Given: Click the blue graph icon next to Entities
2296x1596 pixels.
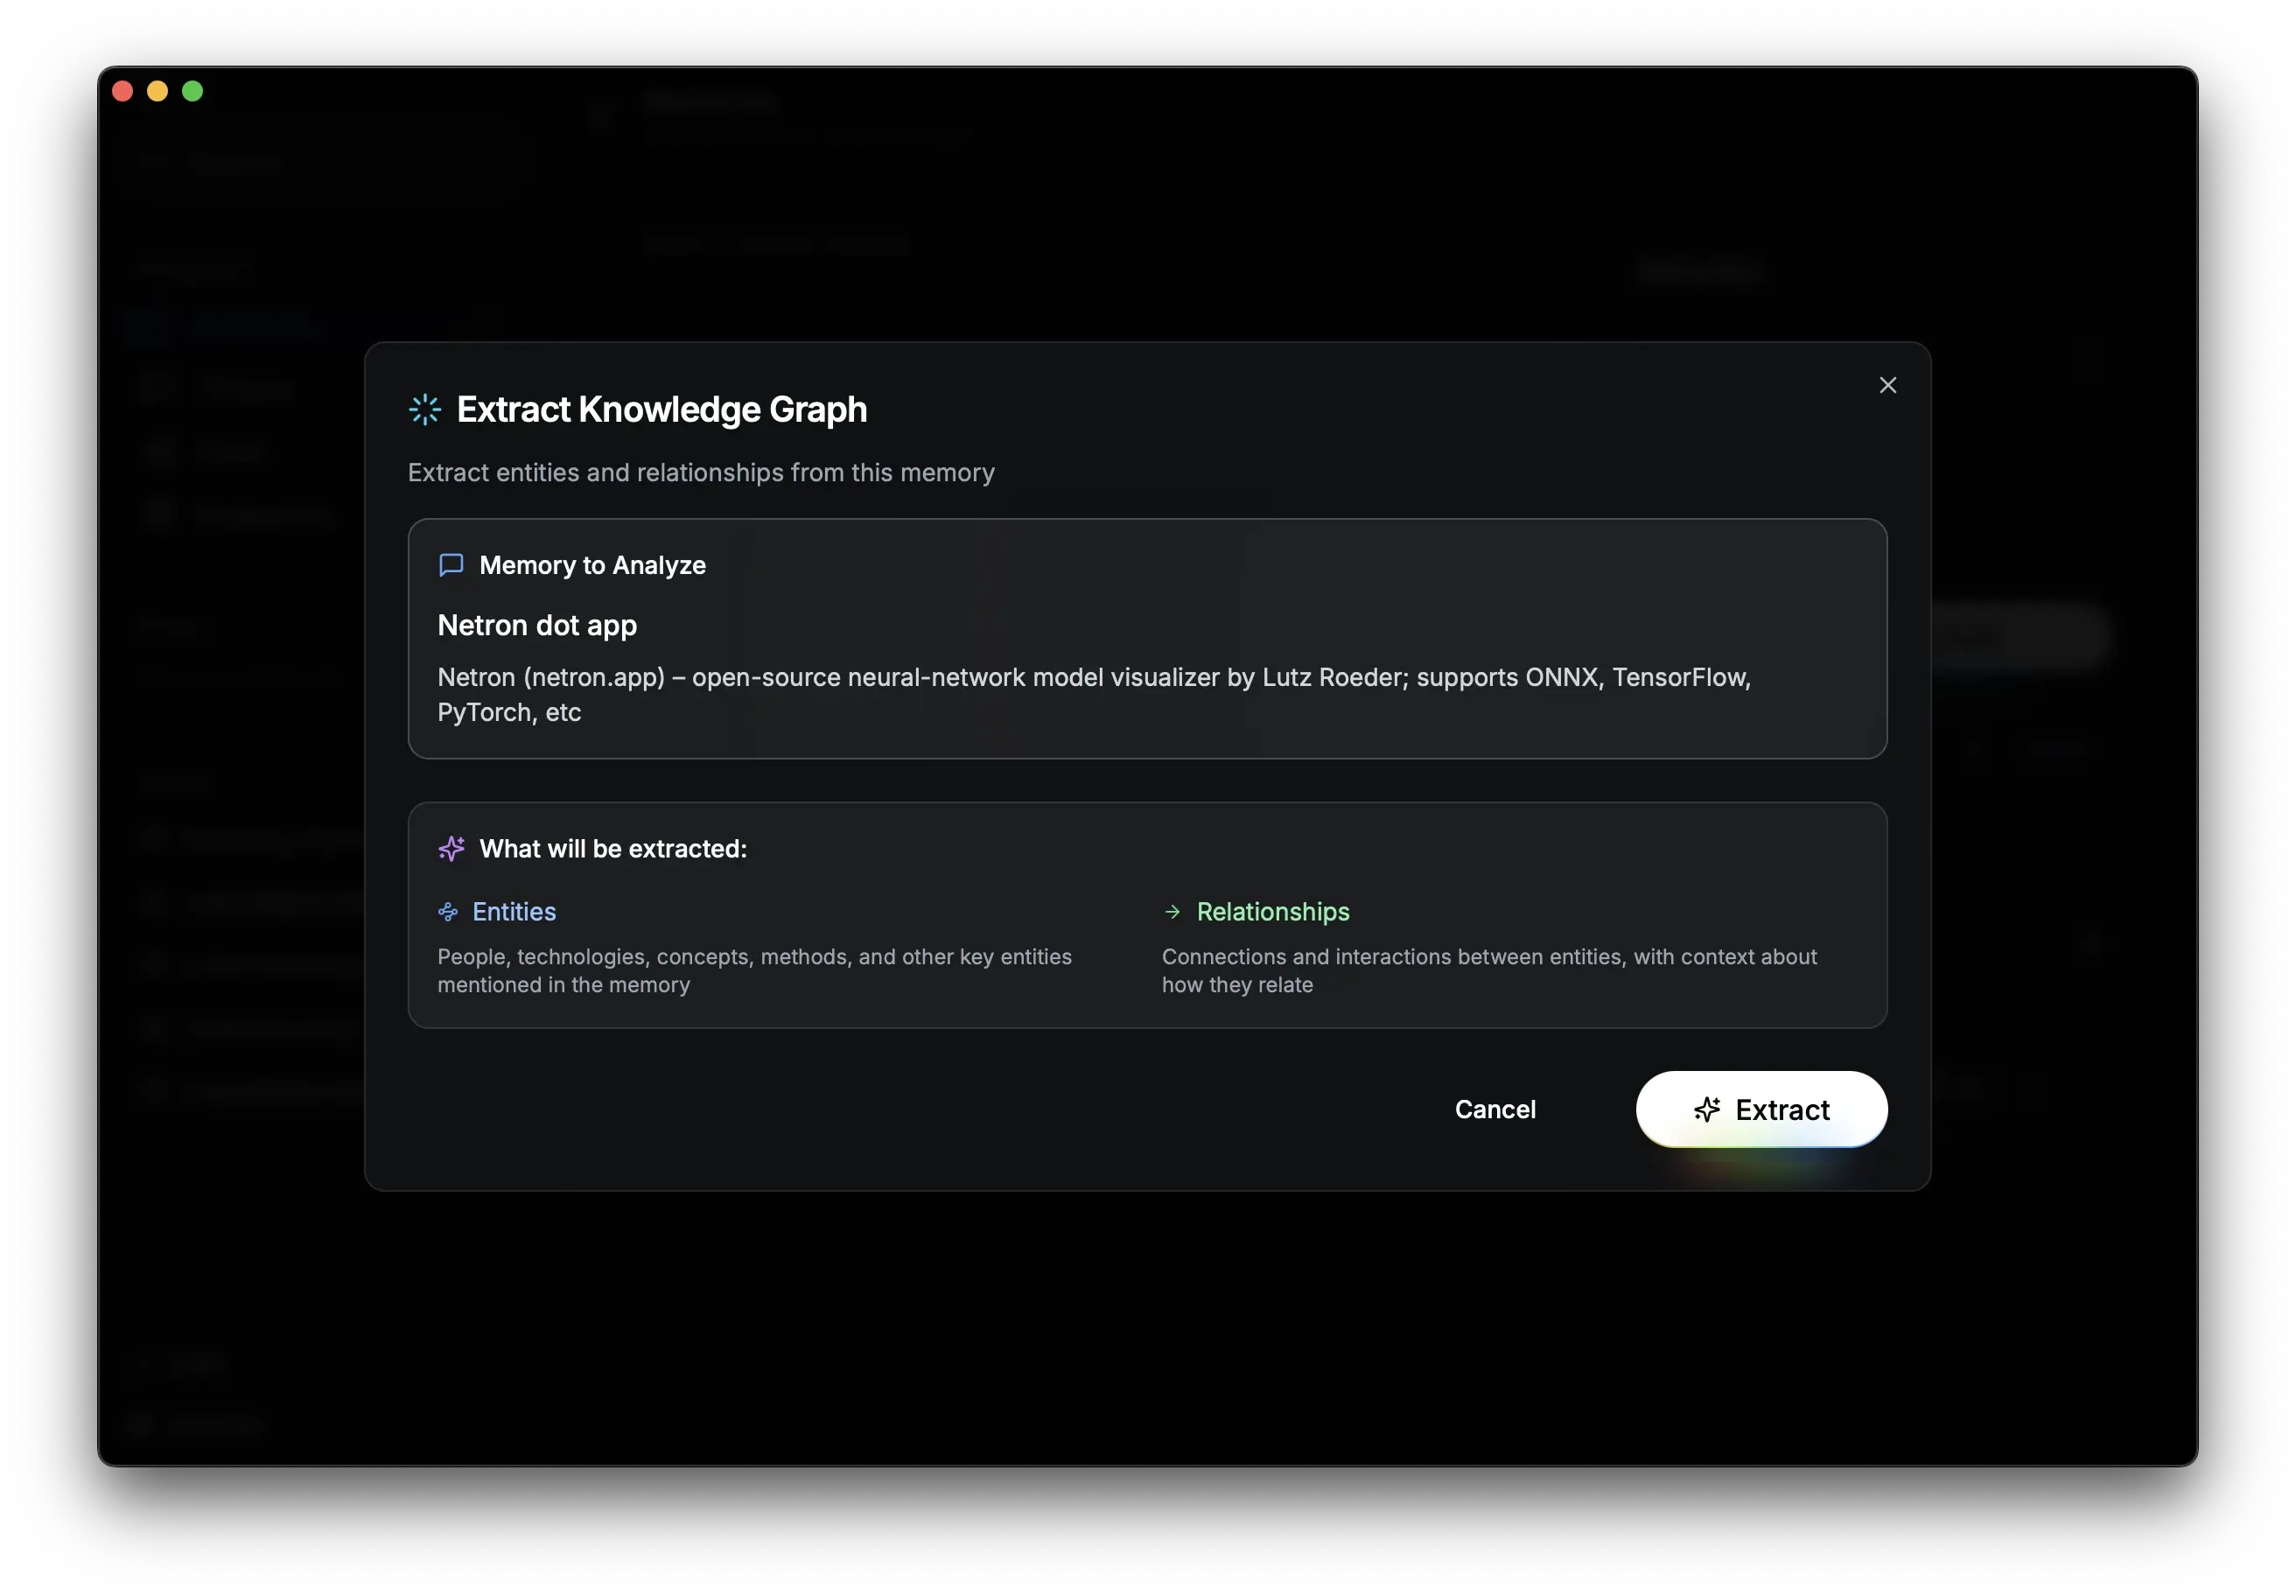Looking at the screenshot, I should [448, 911].
